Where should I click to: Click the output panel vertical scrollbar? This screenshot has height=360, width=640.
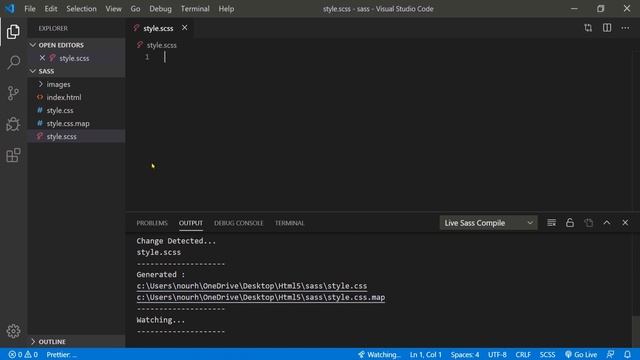click(x=636, y=331)
